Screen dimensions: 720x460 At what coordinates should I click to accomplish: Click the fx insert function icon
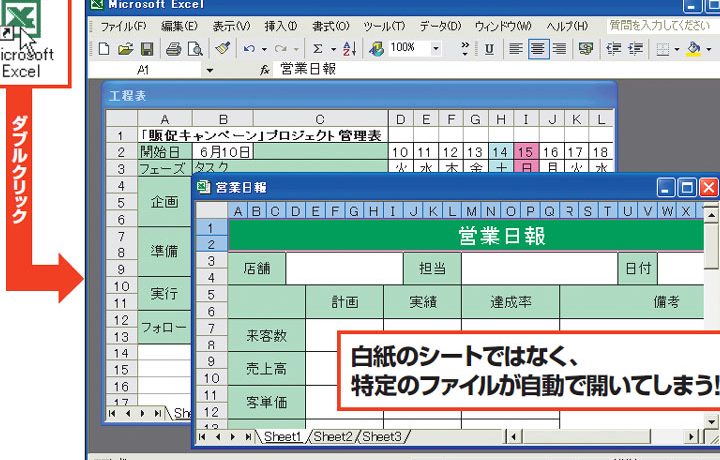(265, 70)
